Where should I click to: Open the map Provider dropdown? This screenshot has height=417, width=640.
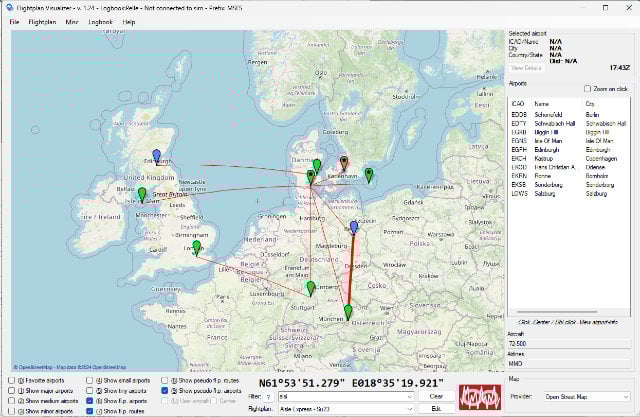[x=625, y=397]
